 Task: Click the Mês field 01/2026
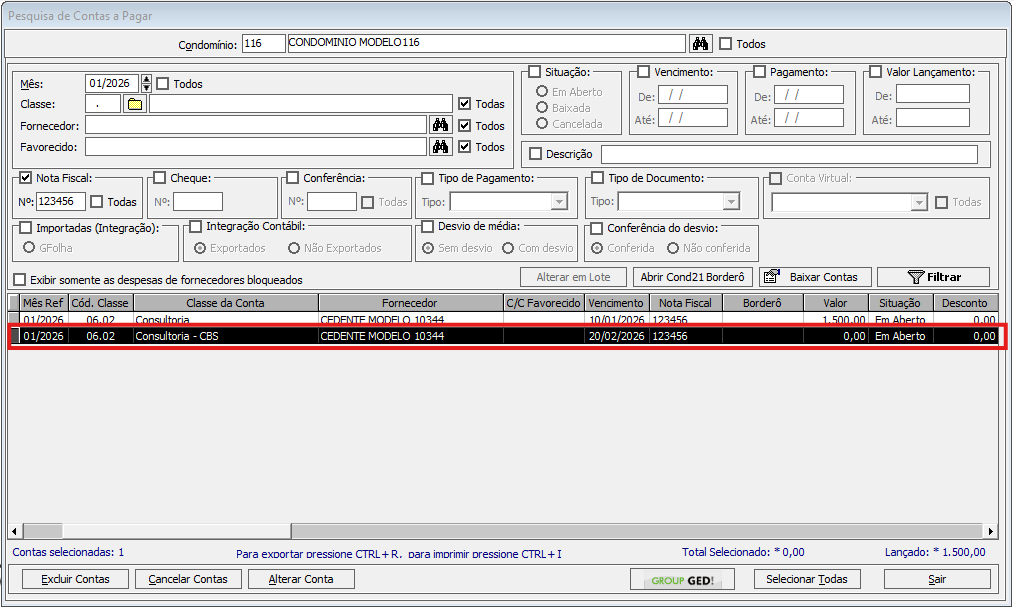[x=111, y=83]
